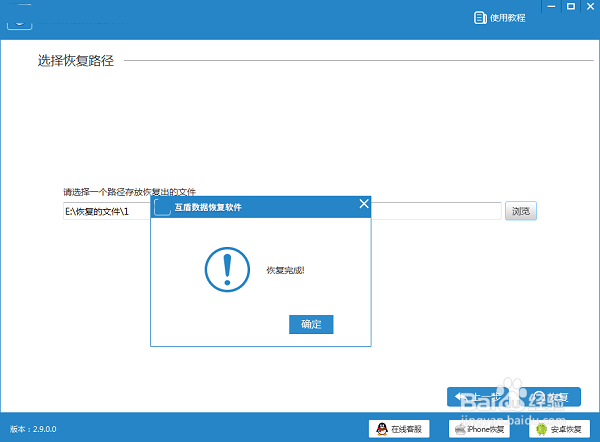Image resolution: width=600 pixels, height=442 pixels.
Task: Open iPhone恢复 recovery
Action: pos(479,429)
